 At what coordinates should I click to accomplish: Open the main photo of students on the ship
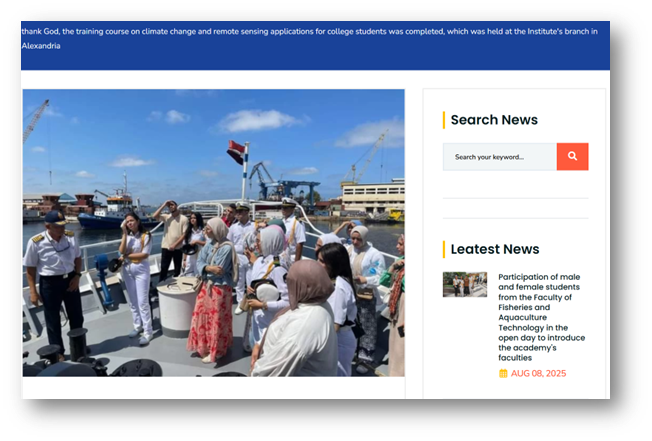tap(213, 232)
